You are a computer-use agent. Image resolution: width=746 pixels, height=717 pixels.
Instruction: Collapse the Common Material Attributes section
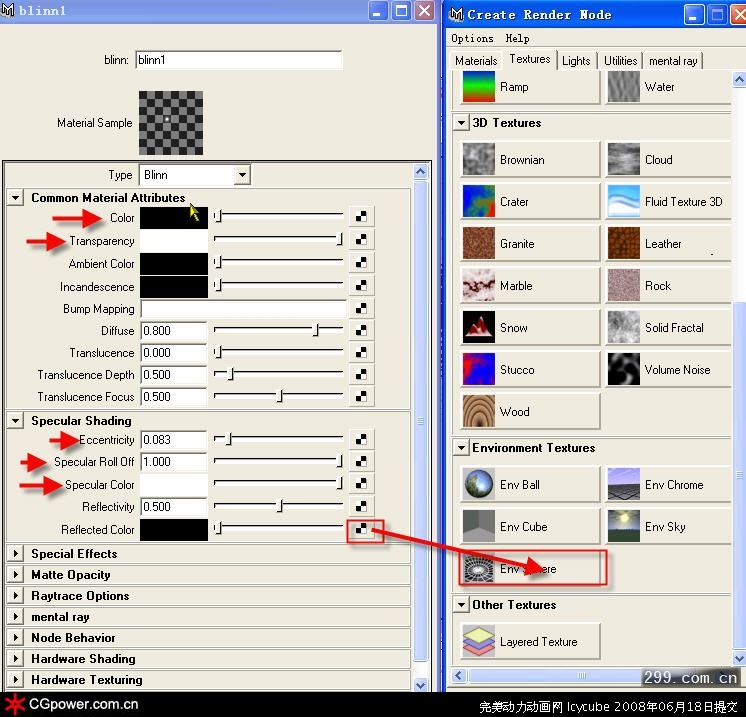pyautogui.click(x=16, y=198)
